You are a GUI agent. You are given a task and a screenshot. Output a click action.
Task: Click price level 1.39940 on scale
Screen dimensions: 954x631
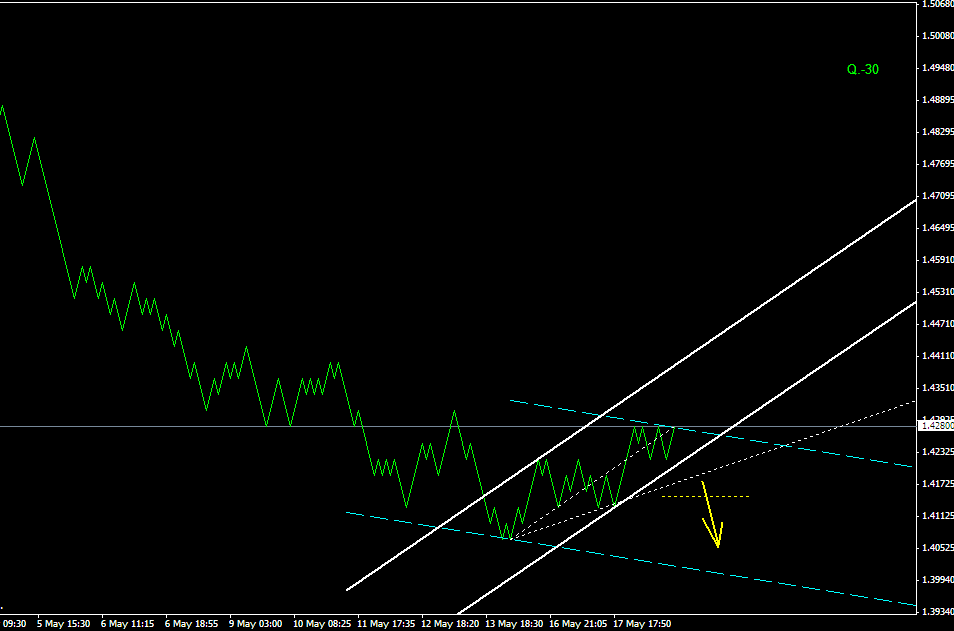pos(938,579)
